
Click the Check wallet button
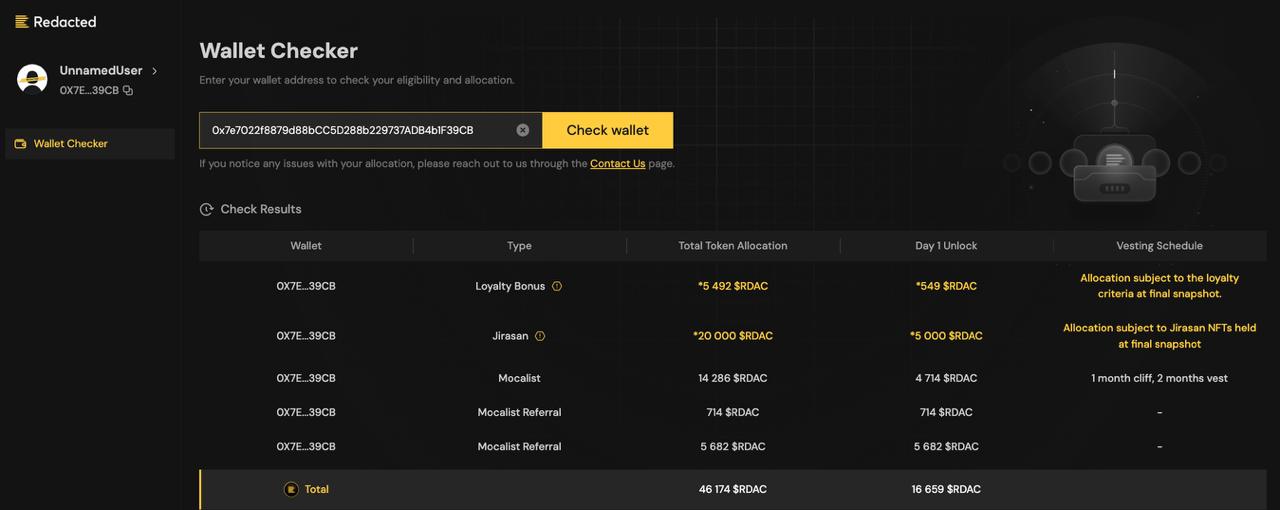click(x=608, y=130)
